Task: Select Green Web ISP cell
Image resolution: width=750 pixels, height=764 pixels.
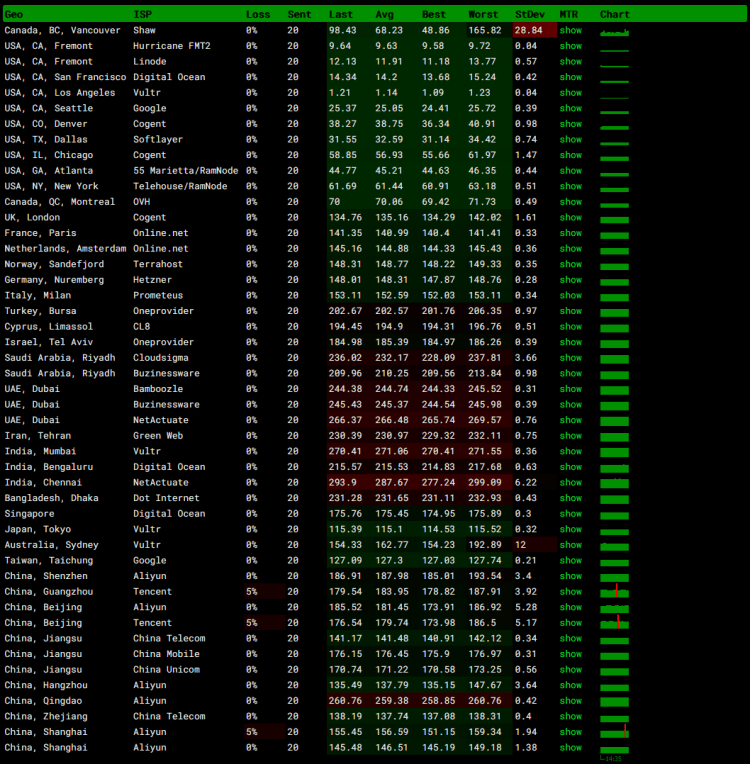Action: (x=158, y=436)
